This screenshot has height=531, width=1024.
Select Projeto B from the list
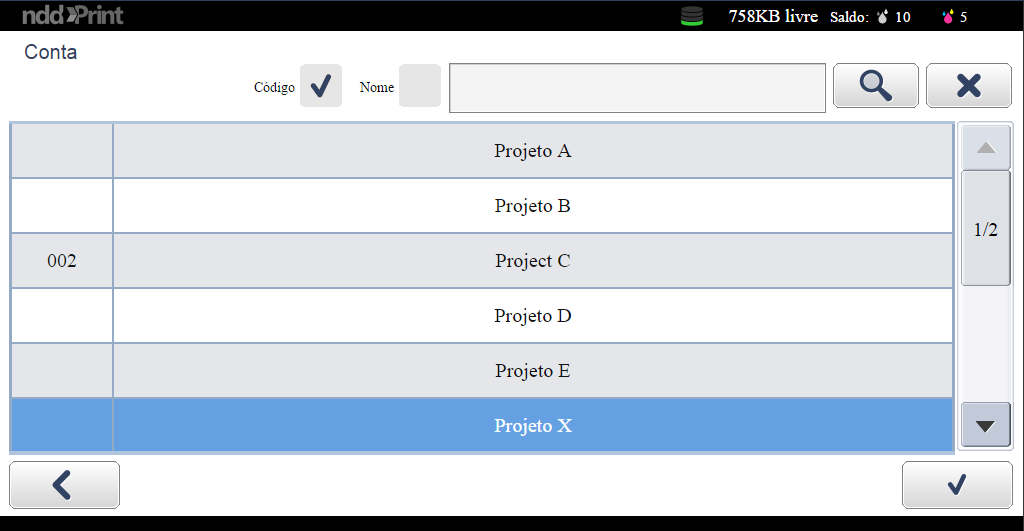[532, 206]
